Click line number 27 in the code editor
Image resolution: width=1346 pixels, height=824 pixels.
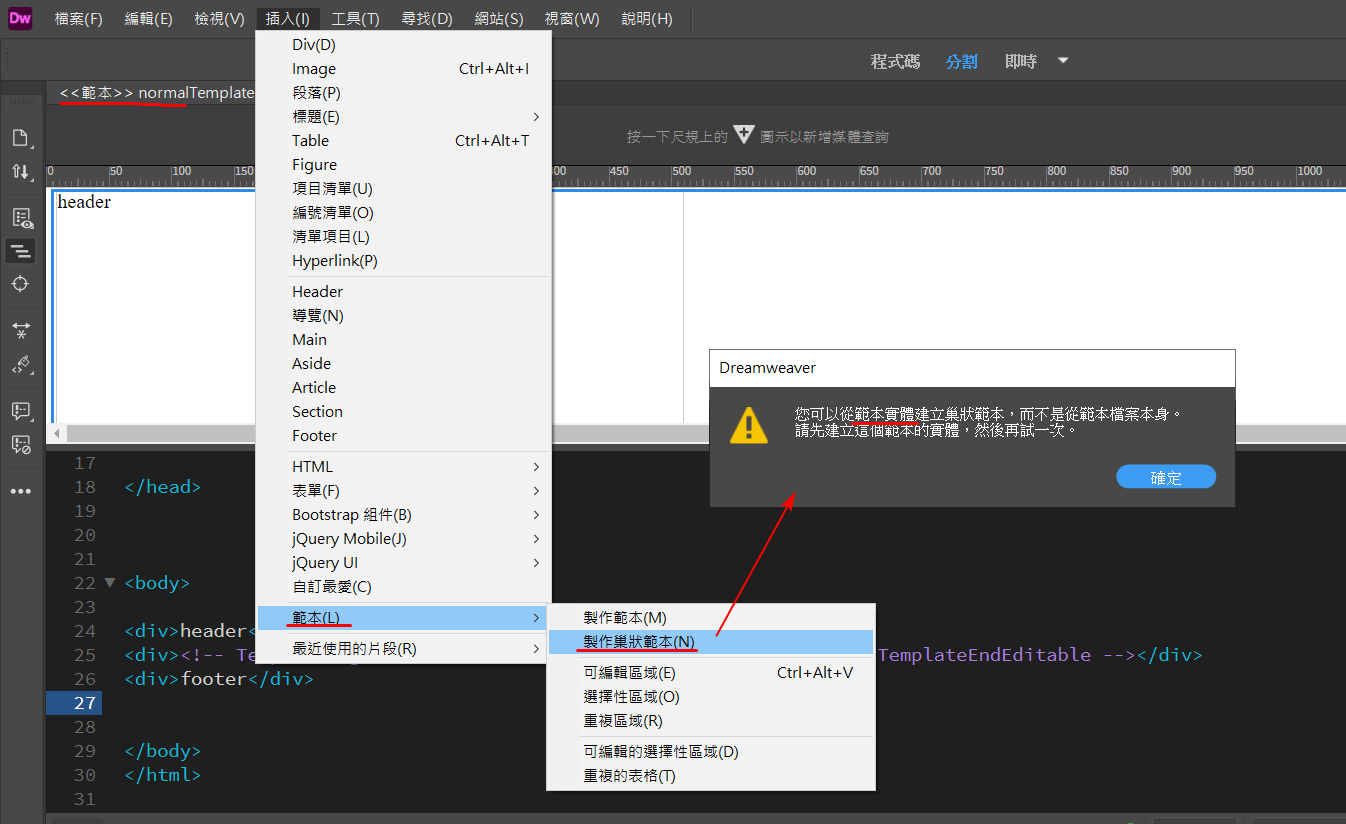[x=85, y=702]
